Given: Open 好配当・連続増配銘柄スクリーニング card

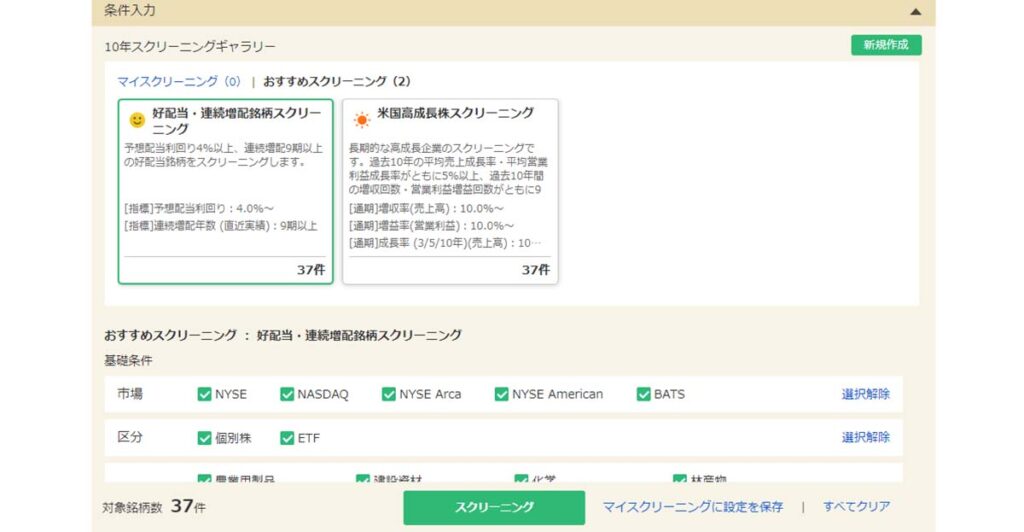Looking at the screenshot, I should tap(225, 191).
